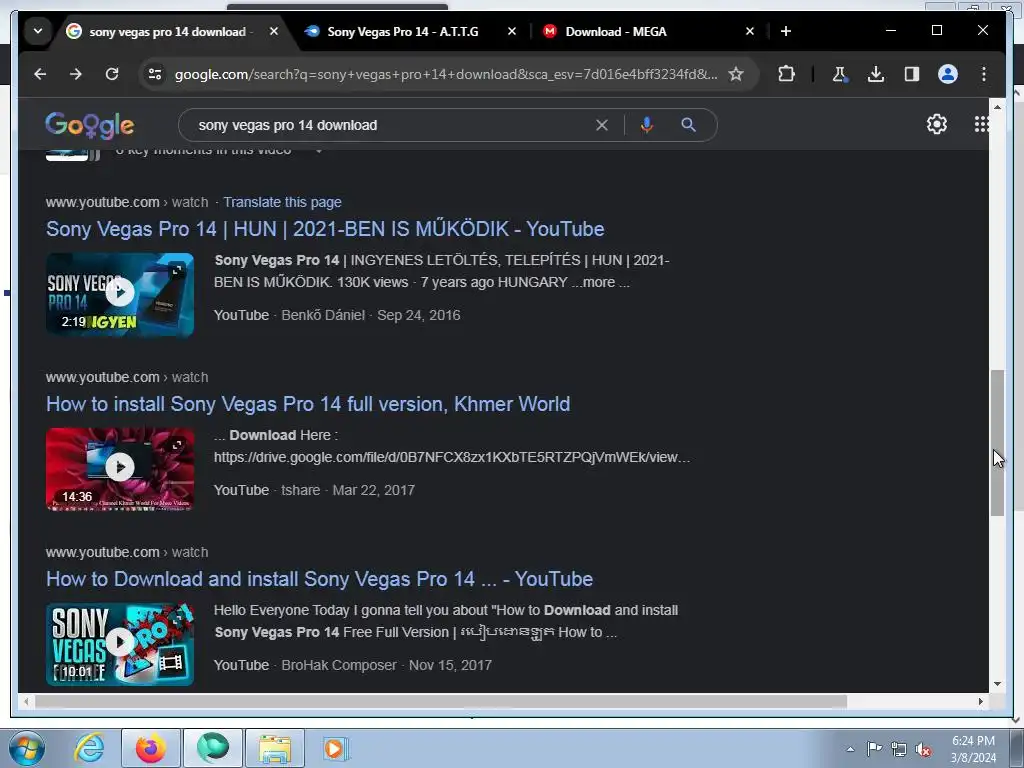The image size is (1024, 768).
Task: Click the vertical page scrollbar thumb
Action: point(997,443)
